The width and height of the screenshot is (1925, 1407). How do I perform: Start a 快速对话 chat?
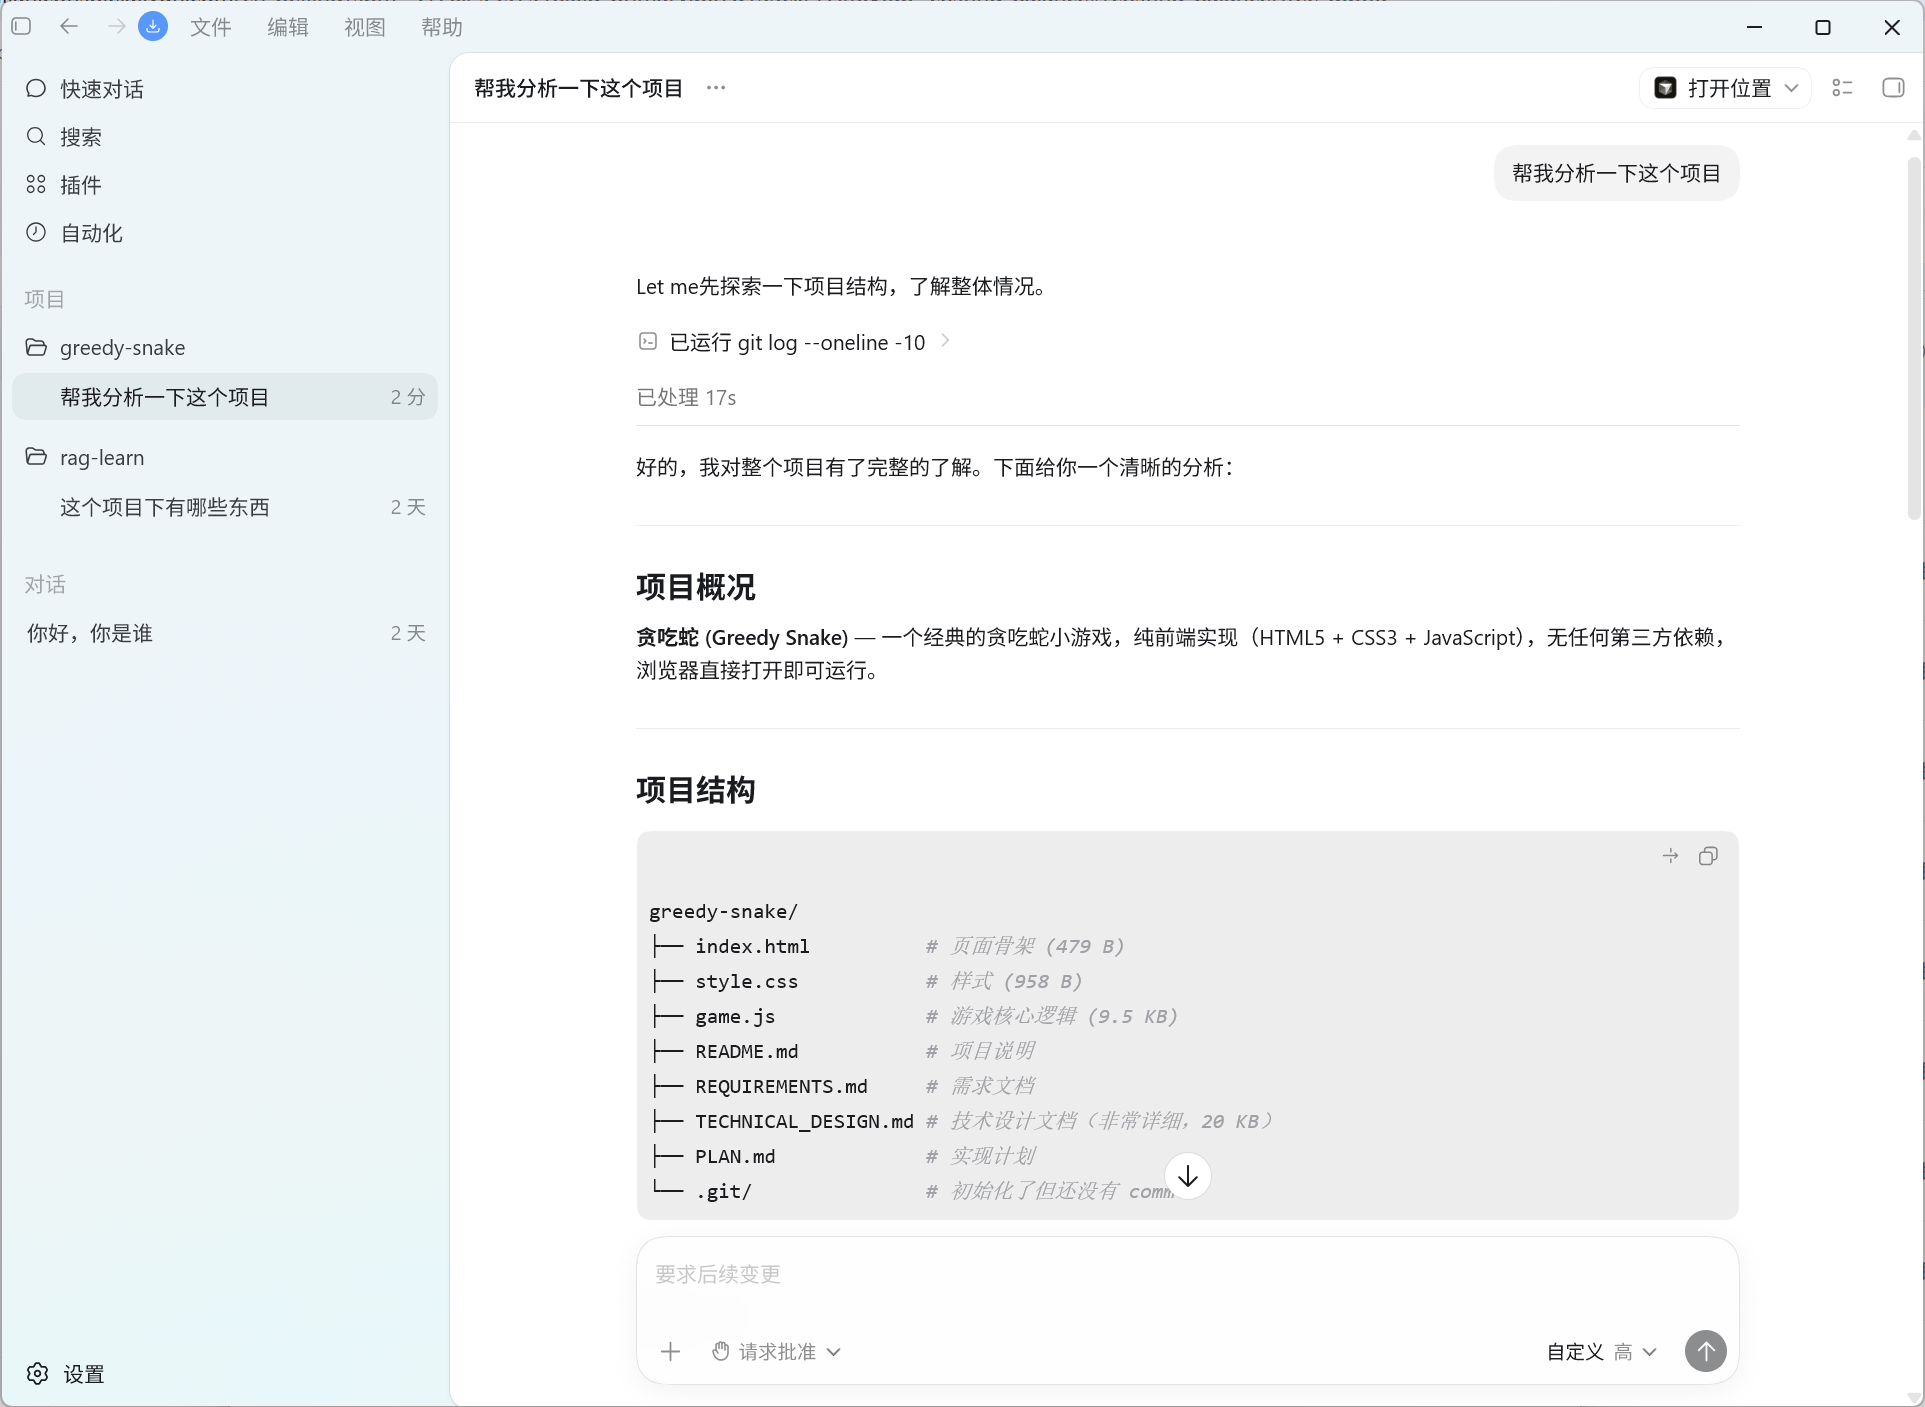coord(225,89)
